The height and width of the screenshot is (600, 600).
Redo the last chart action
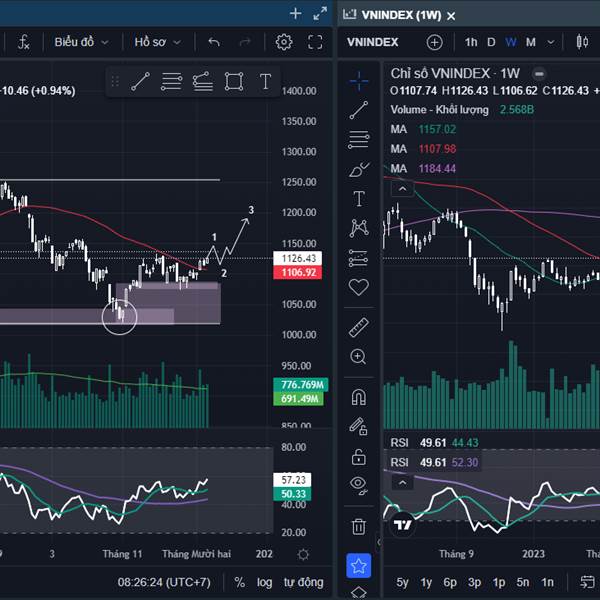[245, 42]
